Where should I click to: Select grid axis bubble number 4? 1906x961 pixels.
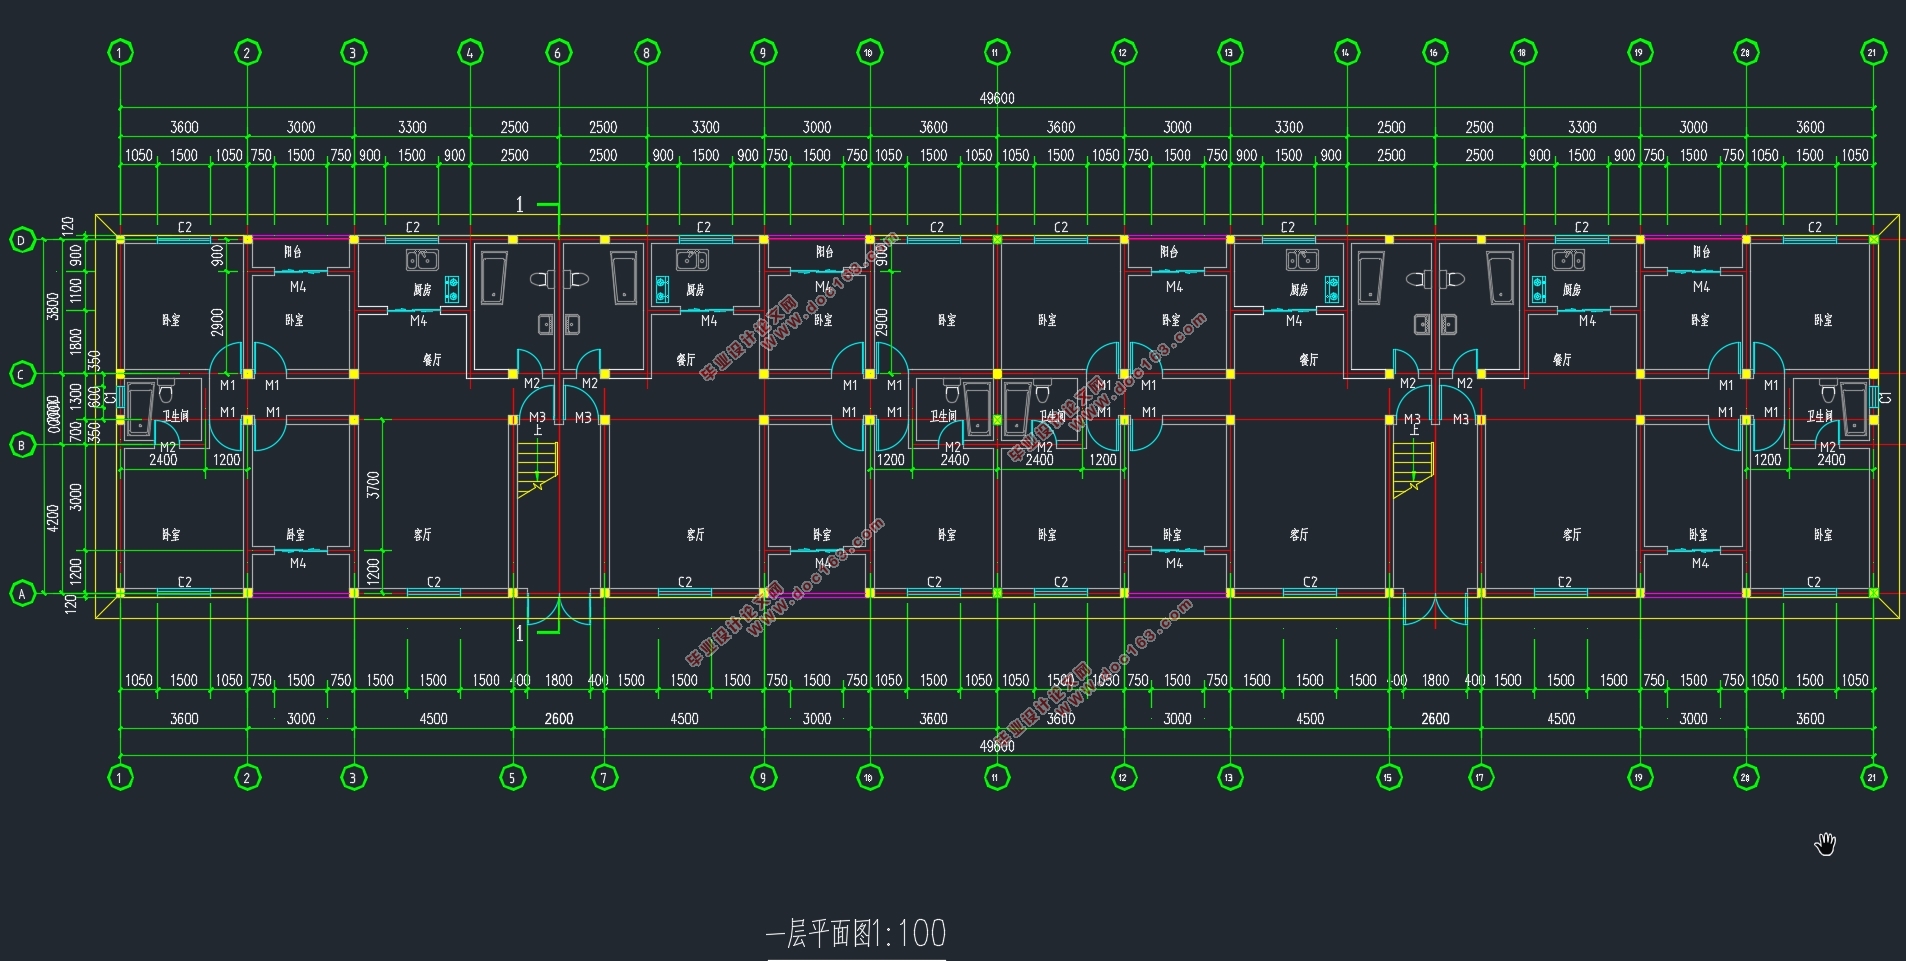click(x=471, y=52)
